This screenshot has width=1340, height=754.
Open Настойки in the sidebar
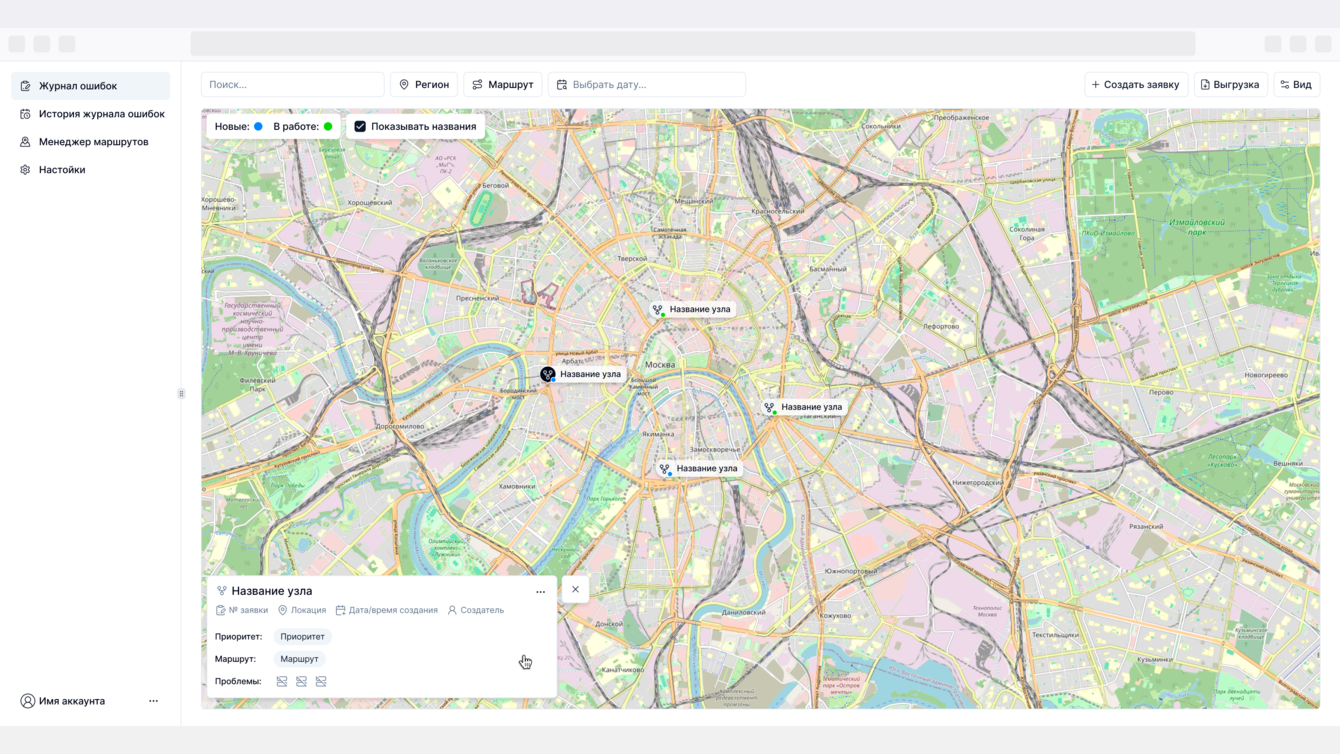point(62,170)
